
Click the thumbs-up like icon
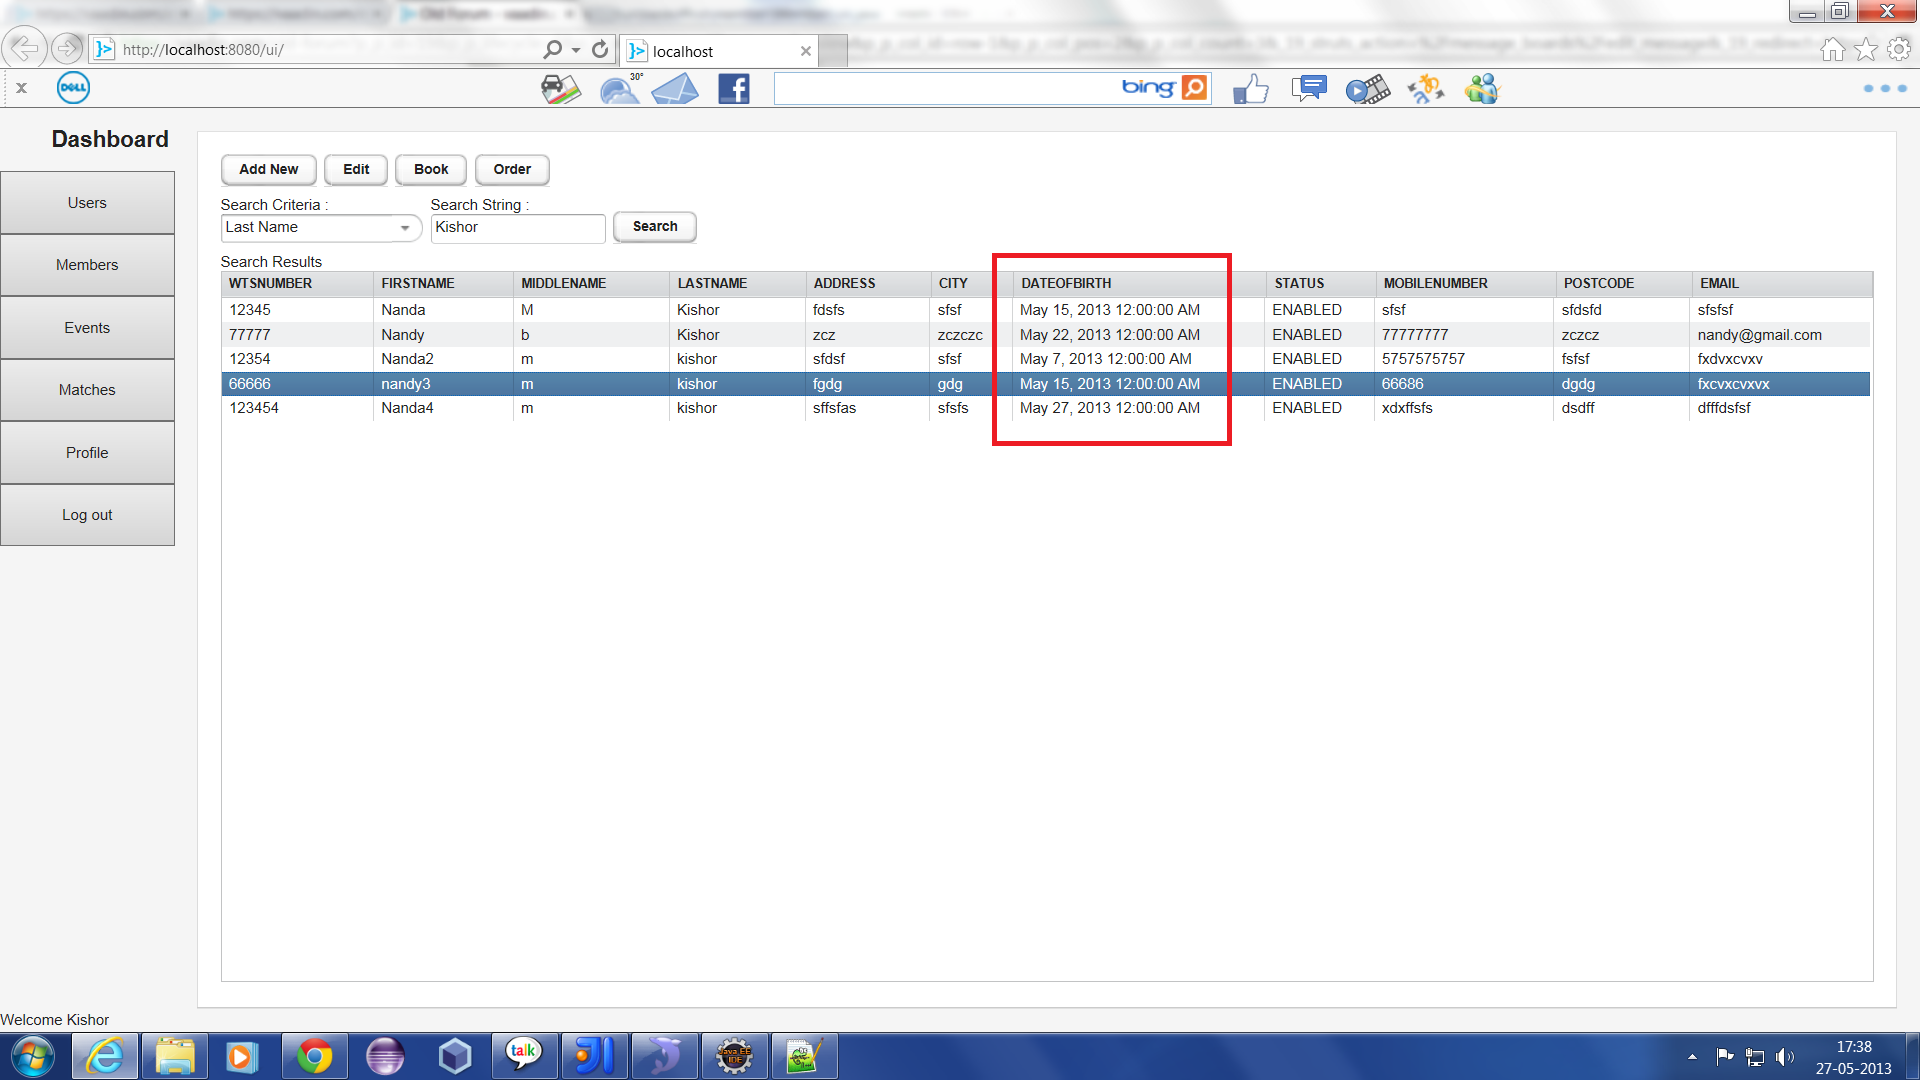[x=1250, y=89]
